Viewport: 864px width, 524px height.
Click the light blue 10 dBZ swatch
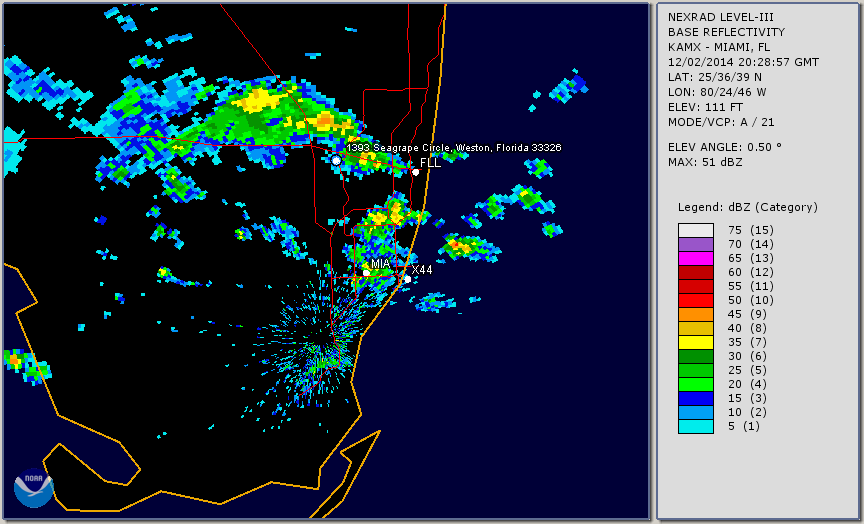pyautogui.click(x=696, y=413)
